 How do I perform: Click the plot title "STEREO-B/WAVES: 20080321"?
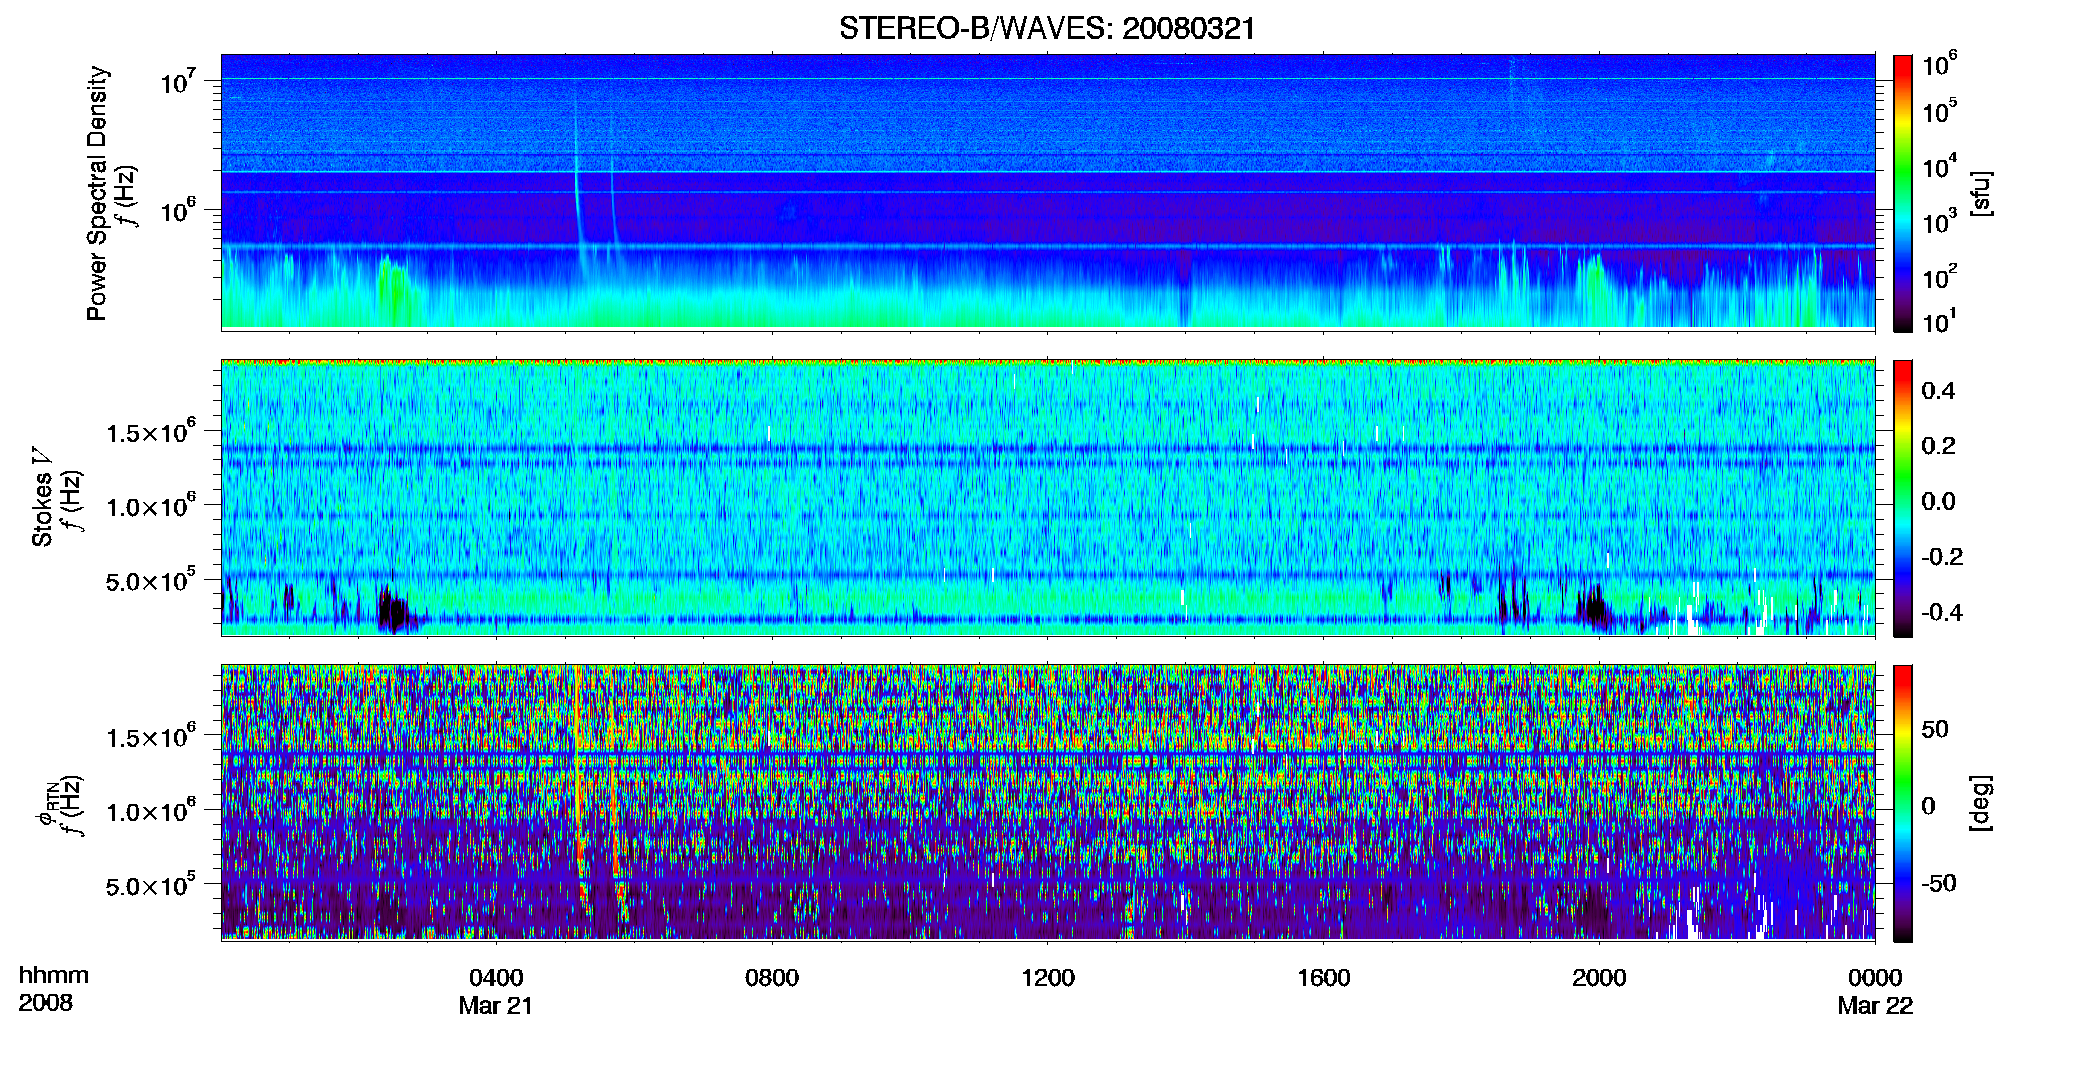pyautogui.click(x=1047, y=28)
